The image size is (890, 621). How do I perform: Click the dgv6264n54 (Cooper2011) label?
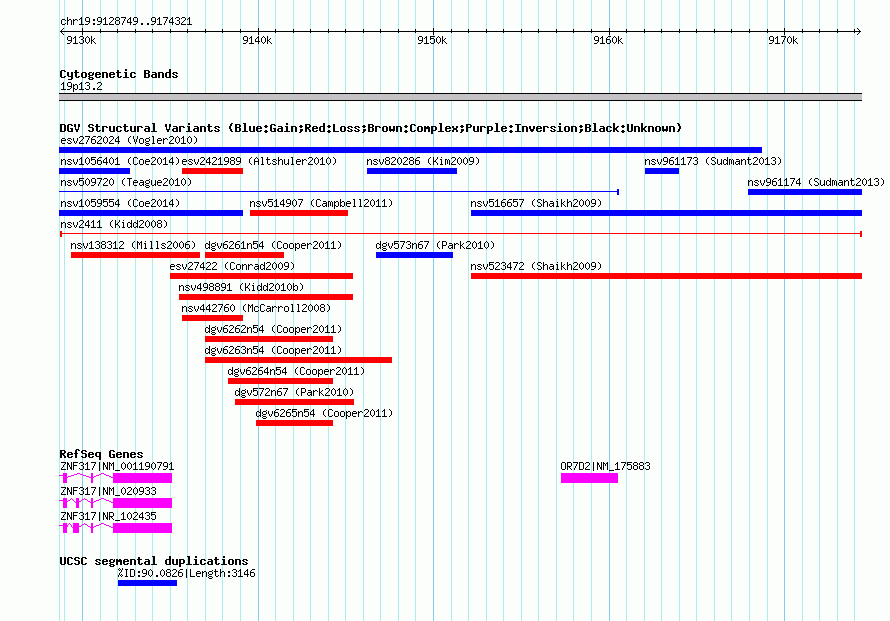(x=296, y=371)
